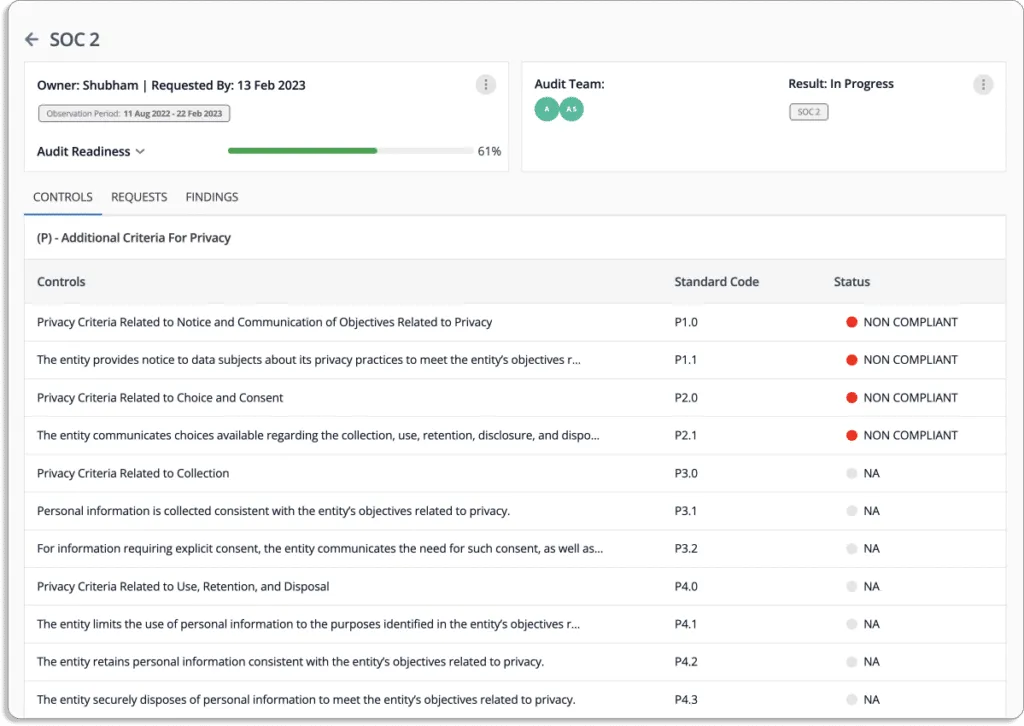
Task: Click the red status dot for P1.1
Action: pyautogui.click(x=852, y=360)
